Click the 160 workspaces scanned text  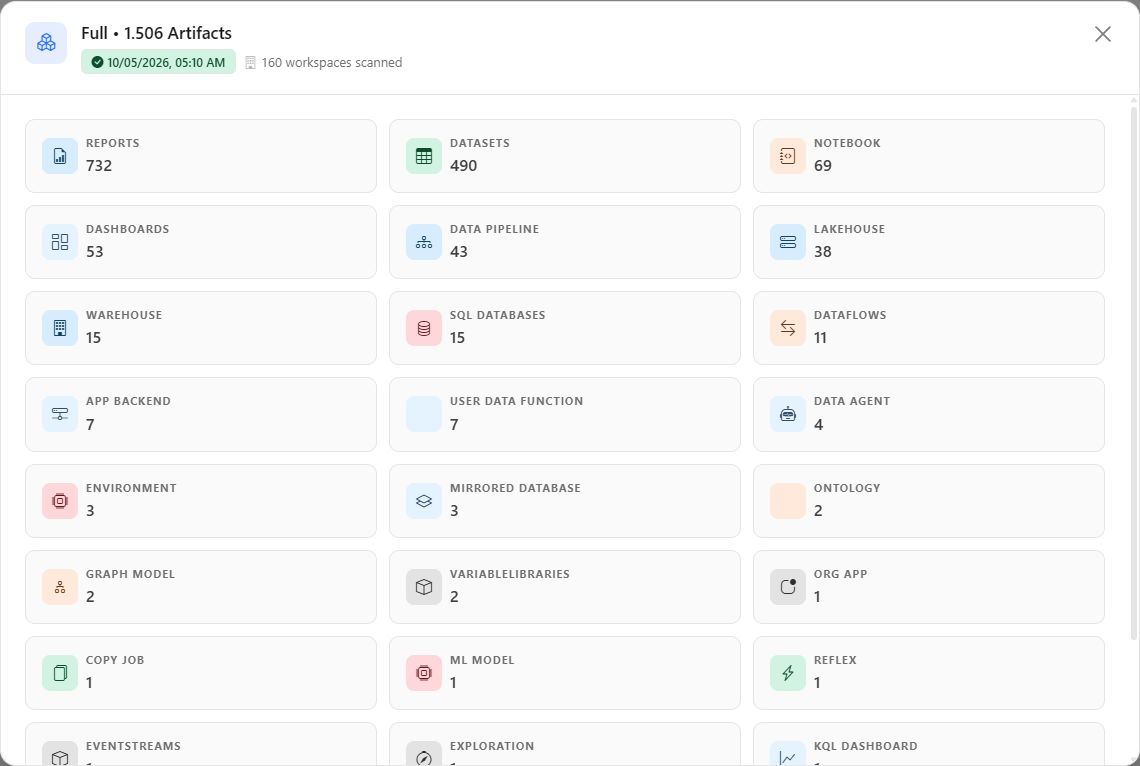click(x=332, y=63)
